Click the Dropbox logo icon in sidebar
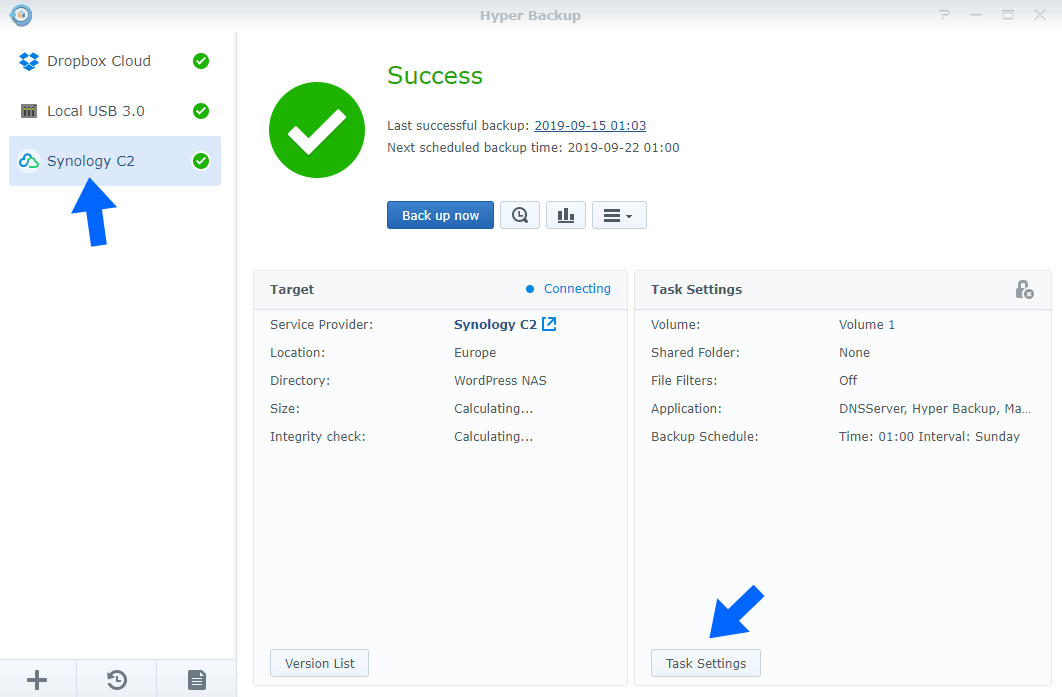Viewport: 1062px width, 697px height. (29, 61)
